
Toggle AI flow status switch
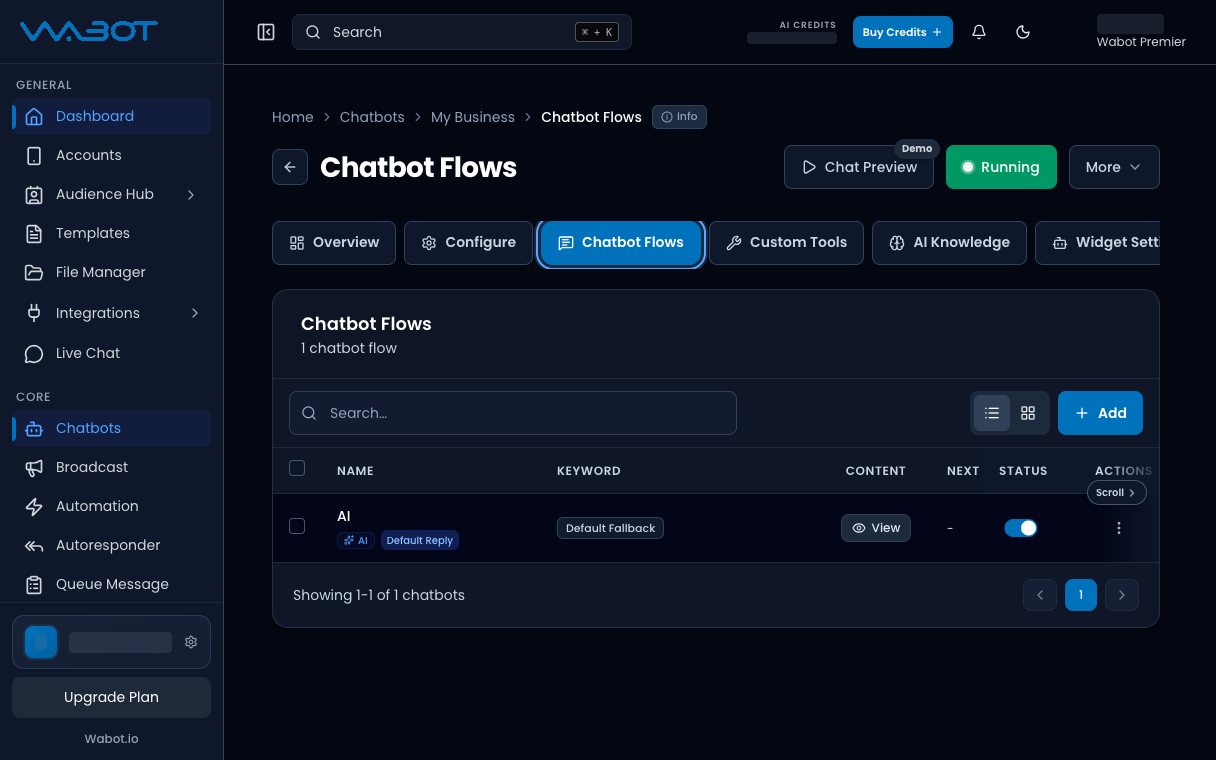[x=1021, y=528]
